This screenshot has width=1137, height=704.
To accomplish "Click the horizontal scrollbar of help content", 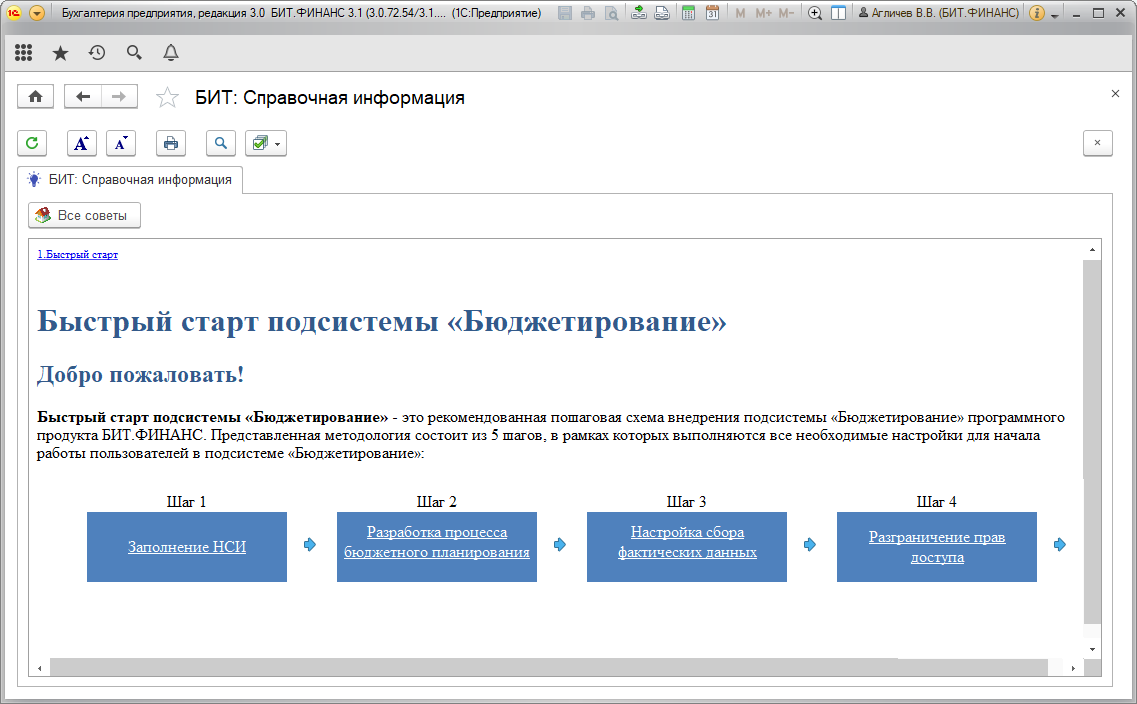I will tap(548, 667).
